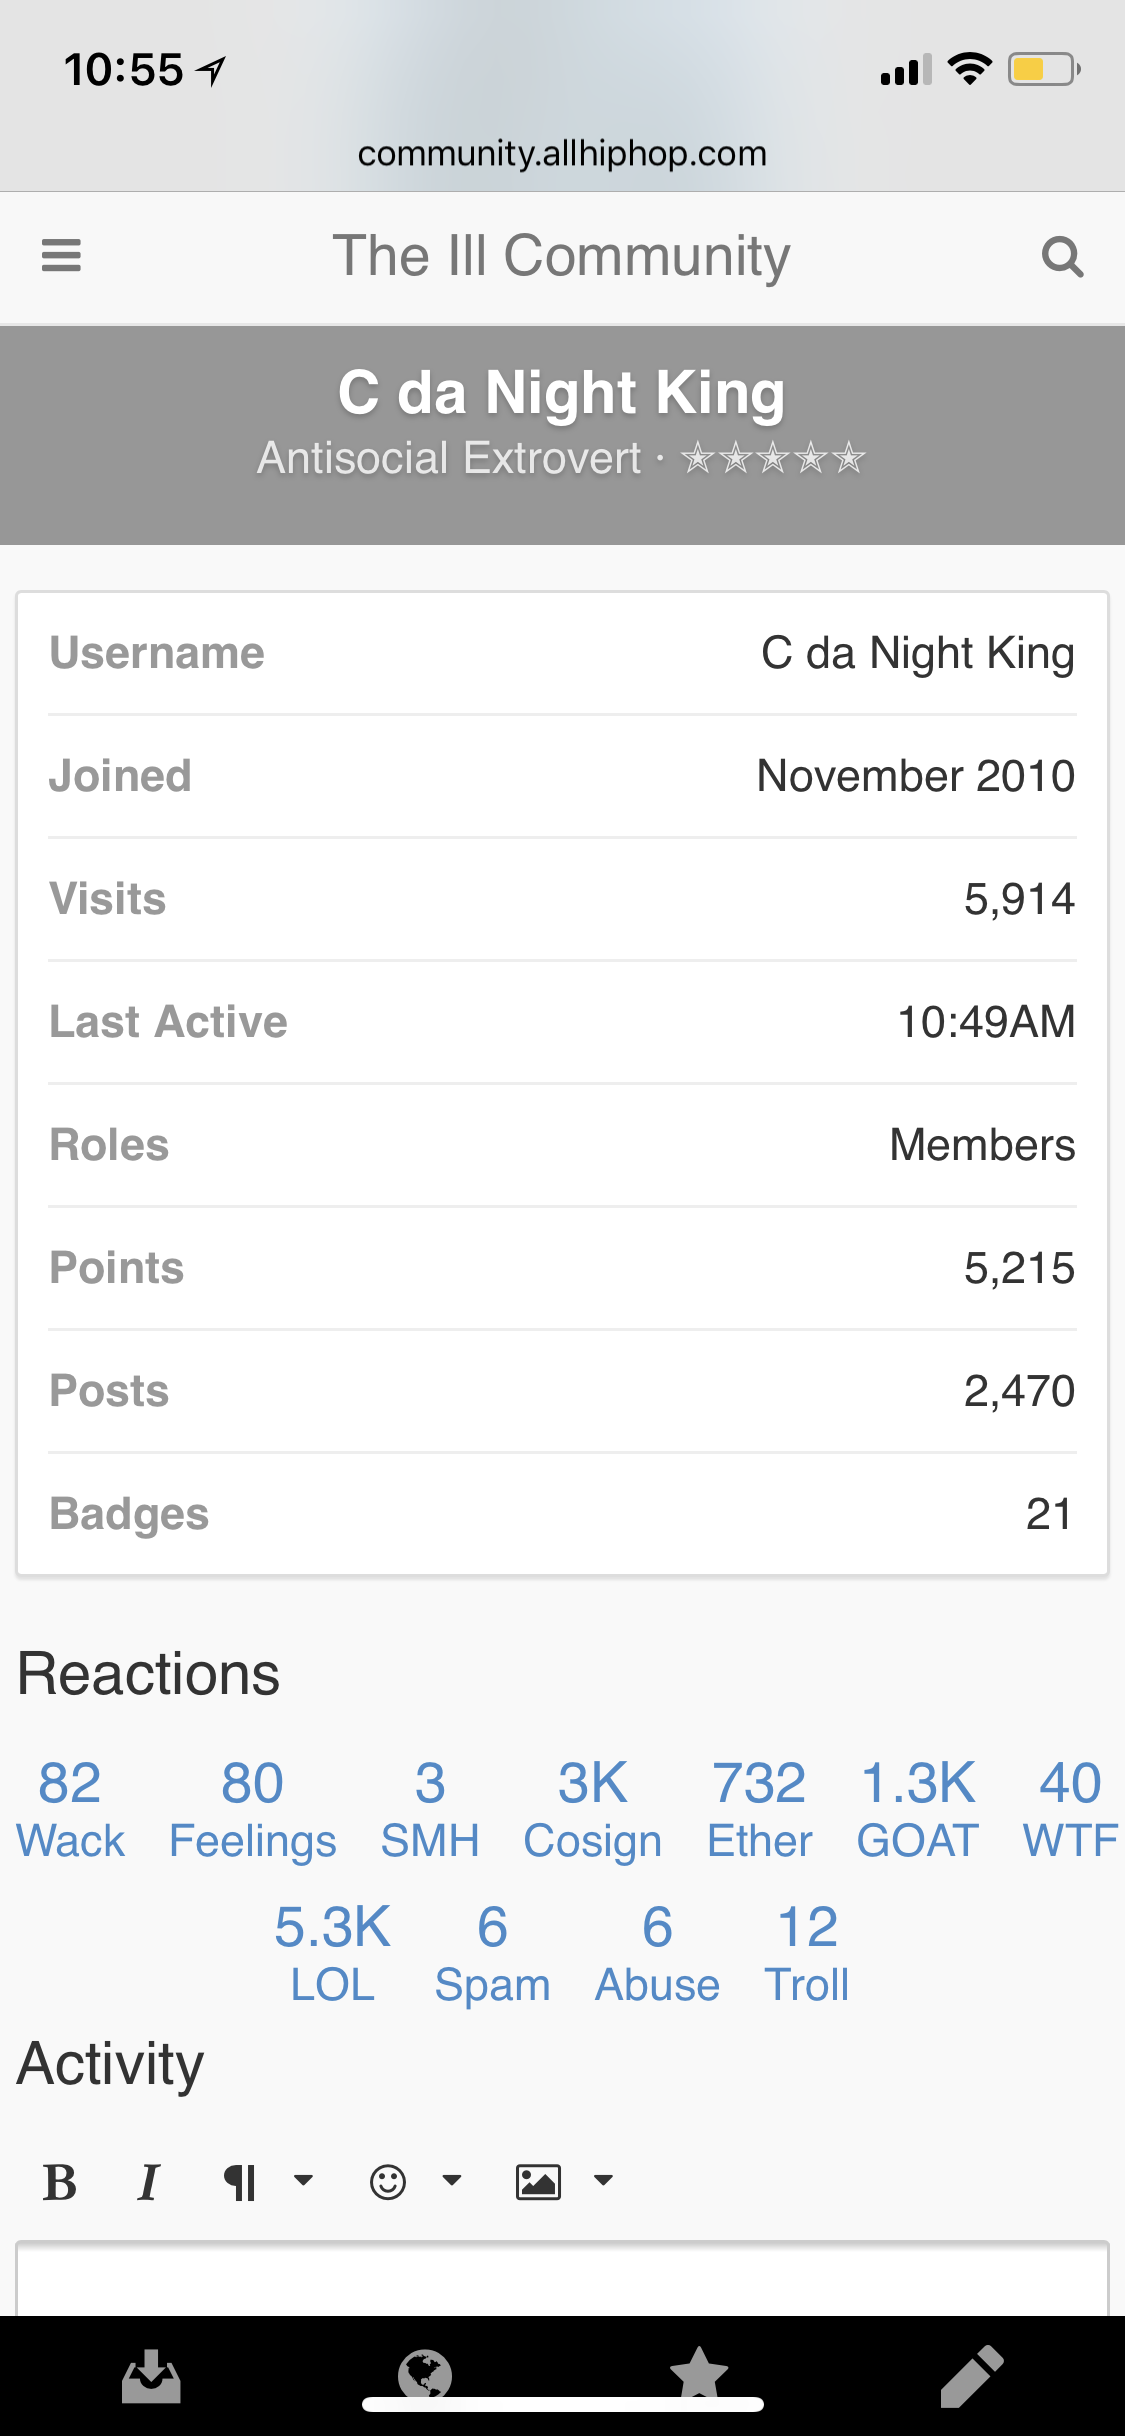
Task: Show the 732 Ether reactions
Action: [x=760, y=1810]
